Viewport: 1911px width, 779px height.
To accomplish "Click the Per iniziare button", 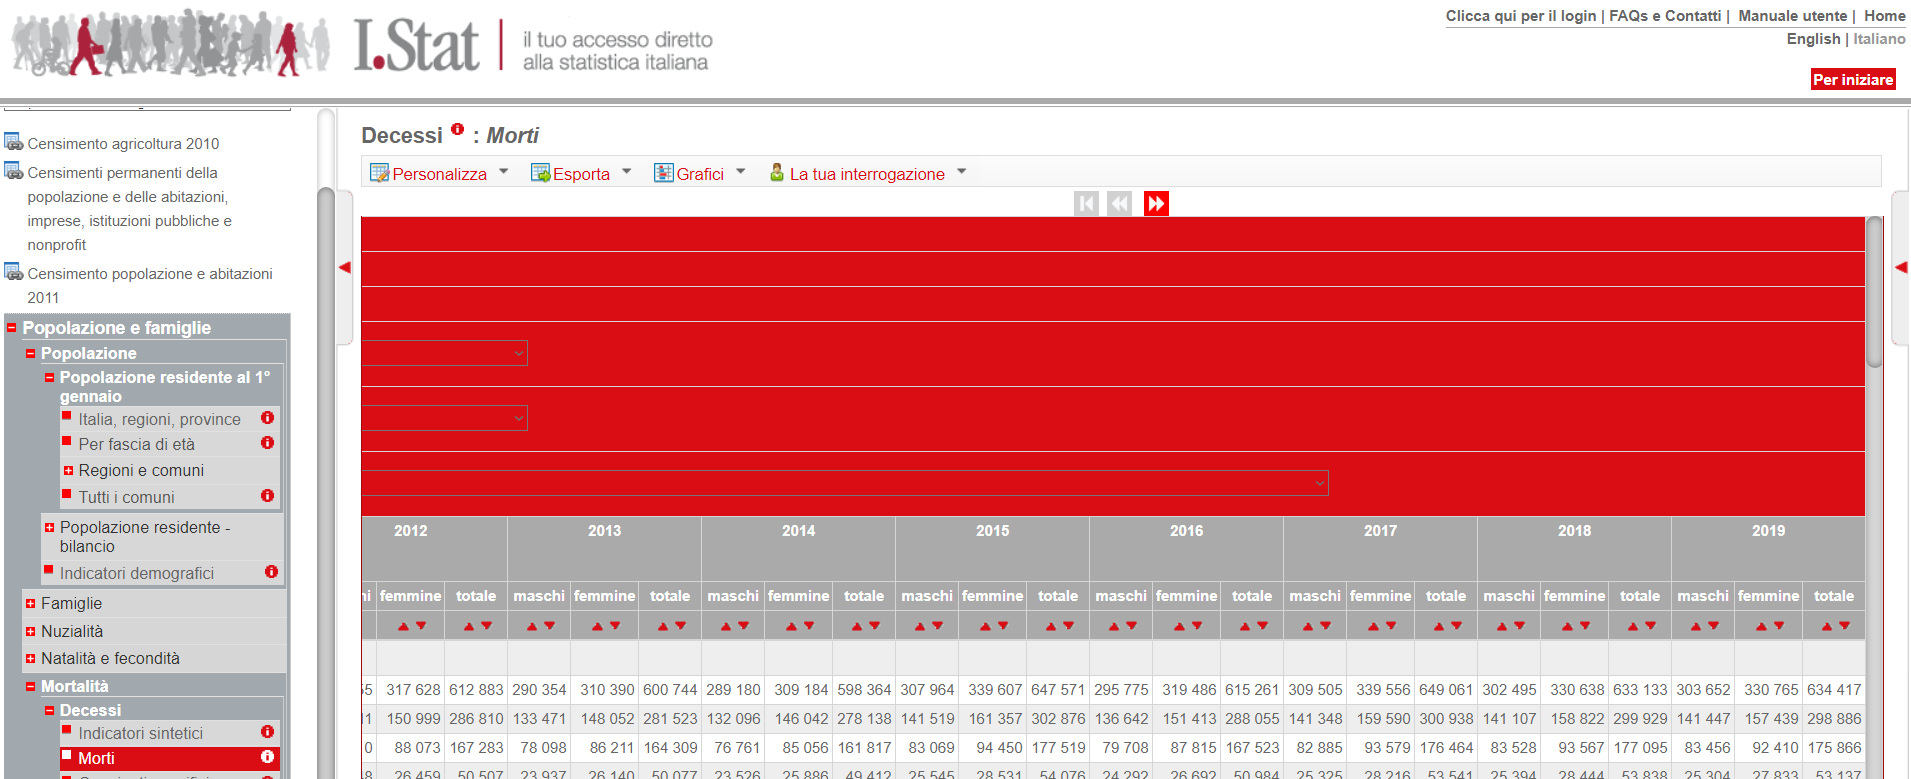I will [1852, 80].
